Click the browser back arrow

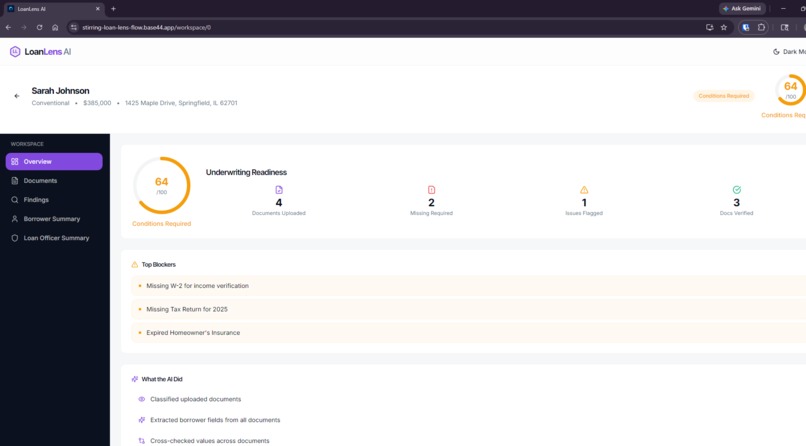tap(8, 27)
